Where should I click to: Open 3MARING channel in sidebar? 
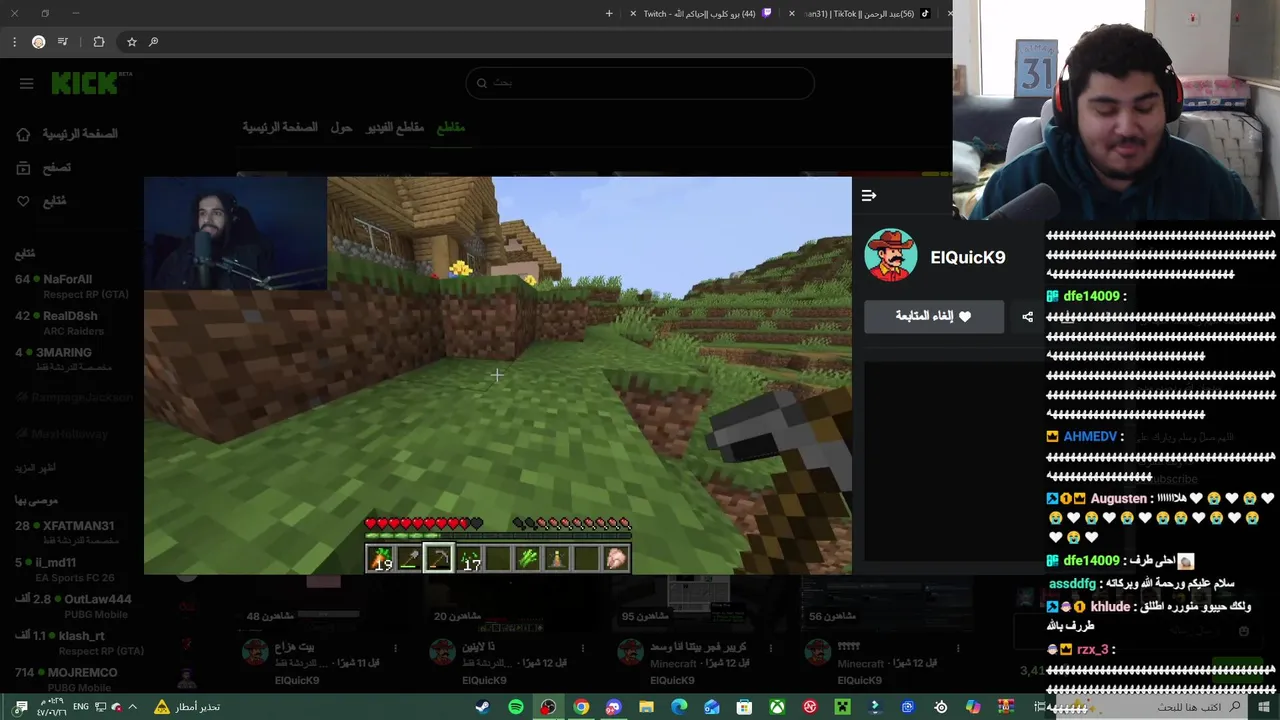(x=66, y=359)
